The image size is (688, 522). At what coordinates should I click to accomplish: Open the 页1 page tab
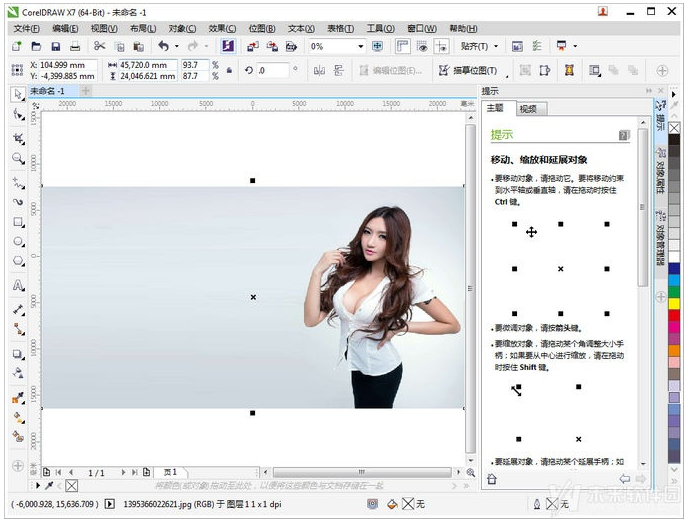170,472
